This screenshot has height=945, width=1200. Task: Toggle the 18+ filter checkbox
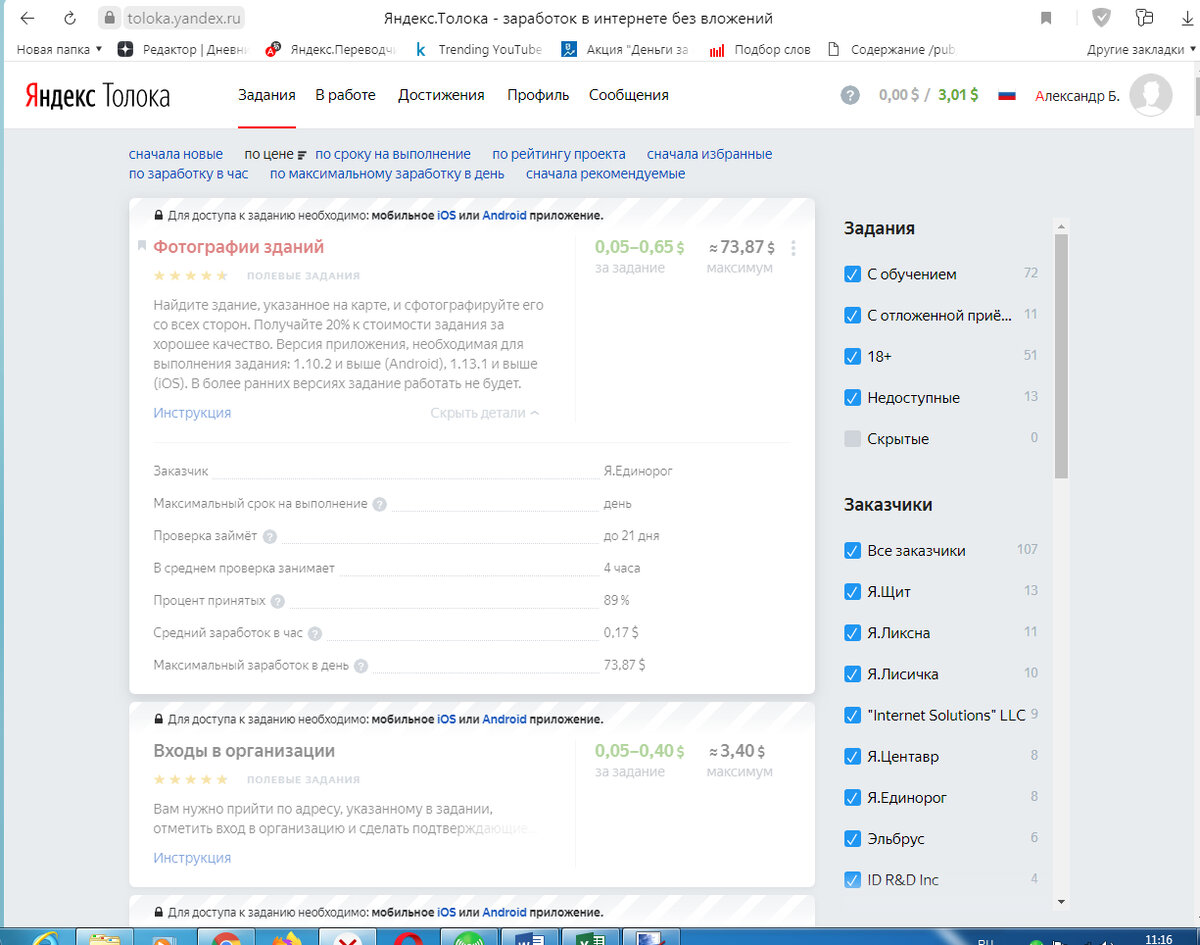[853, 356]
